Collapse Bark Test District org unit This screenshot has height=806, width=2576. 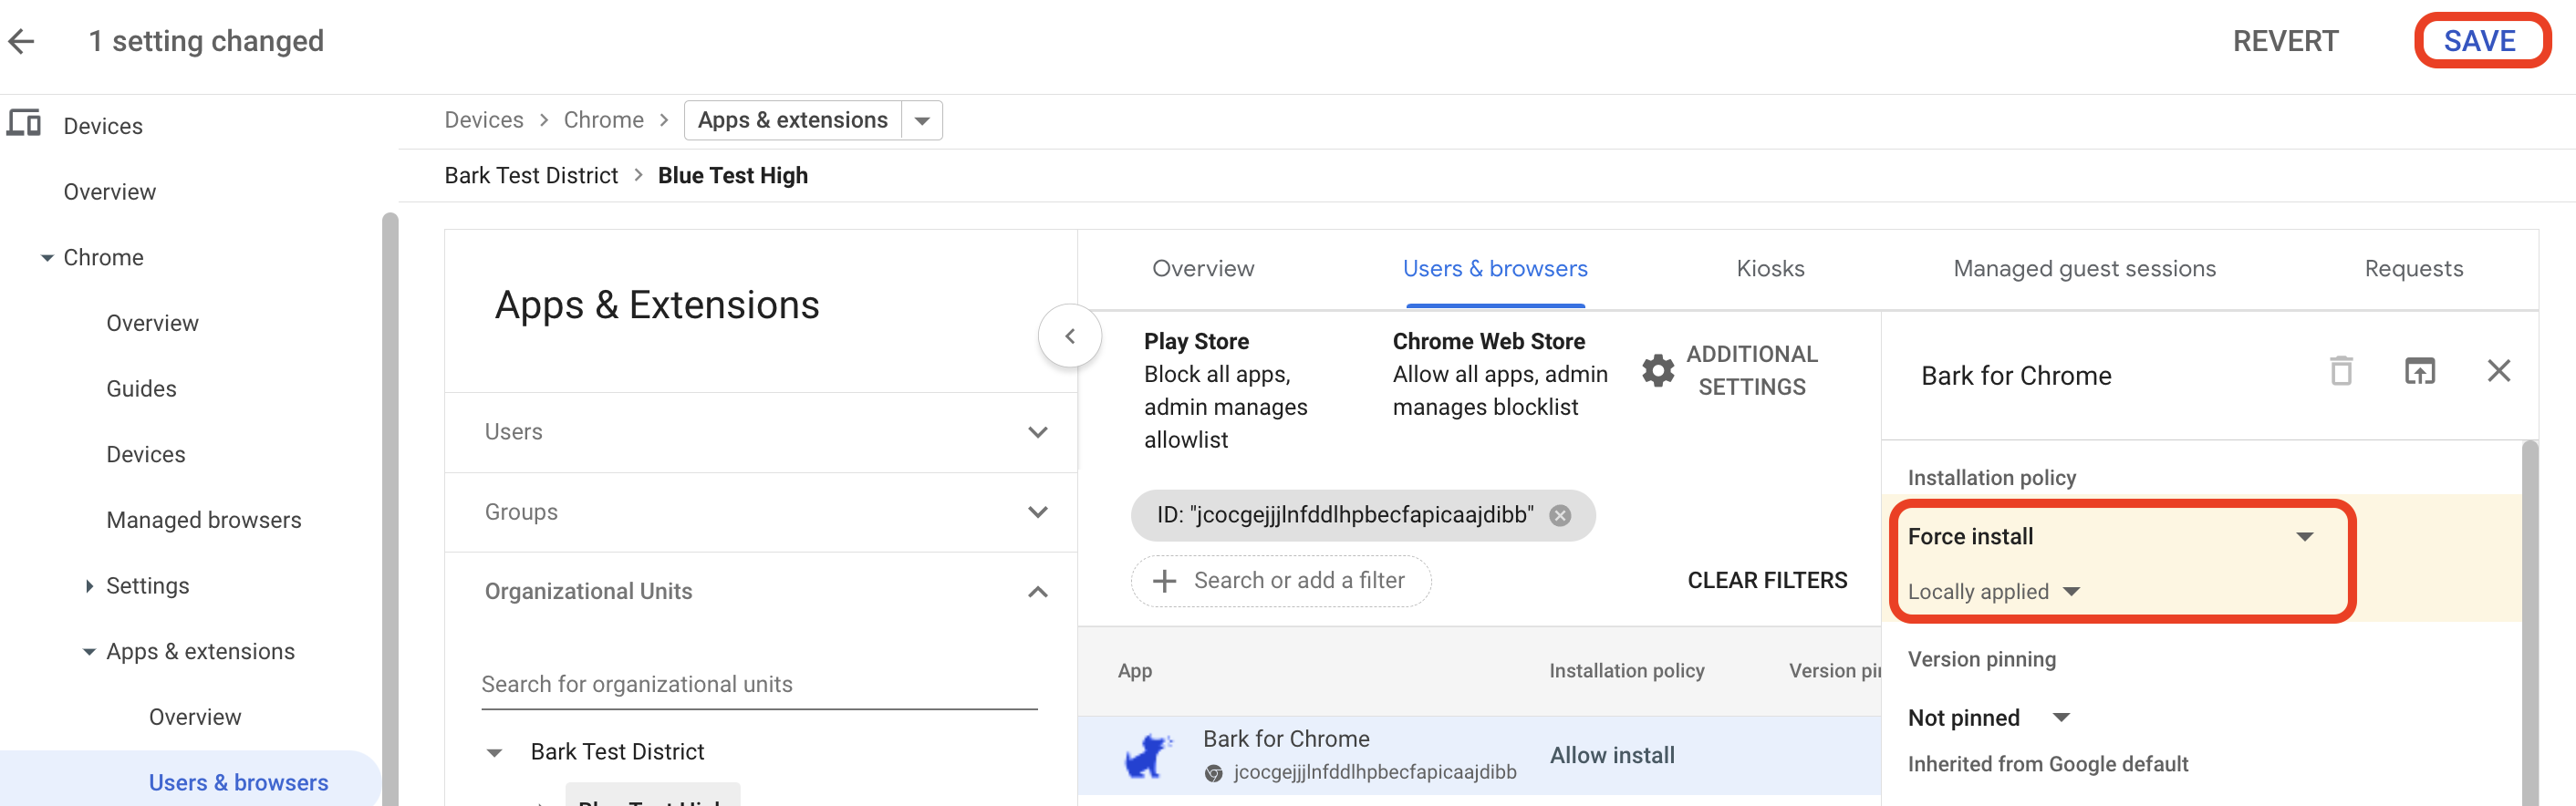pos(494,753)
